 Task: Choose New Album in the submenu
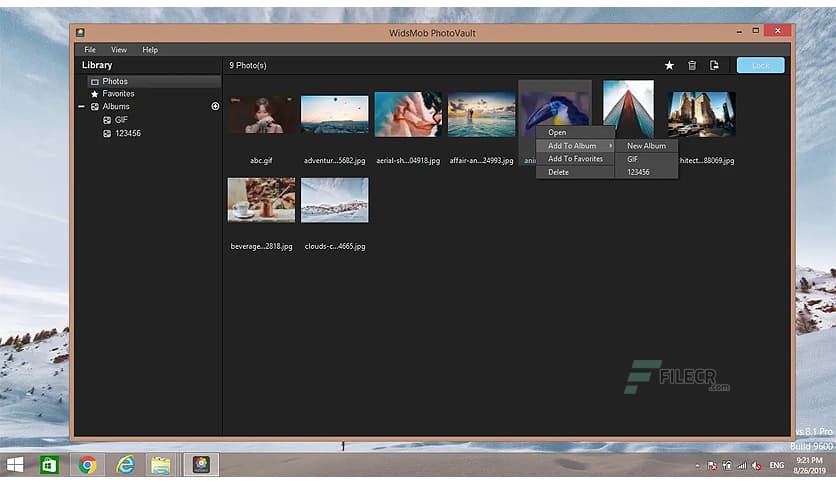(646, 146)
